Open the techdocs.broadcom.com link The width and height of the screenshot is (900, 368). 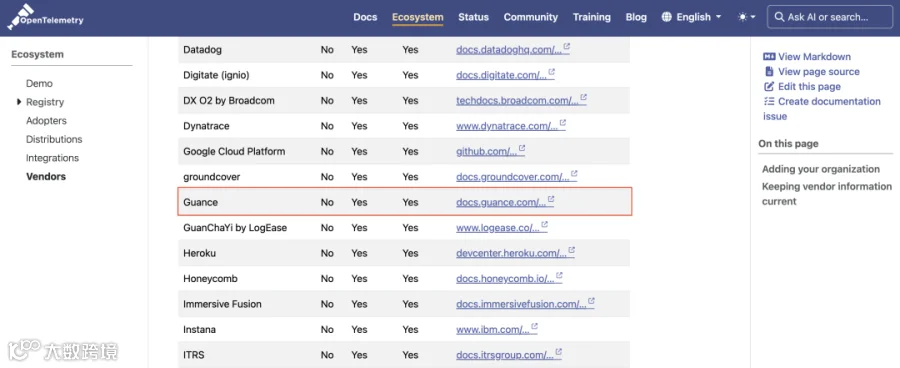click(x=517, y=100)
